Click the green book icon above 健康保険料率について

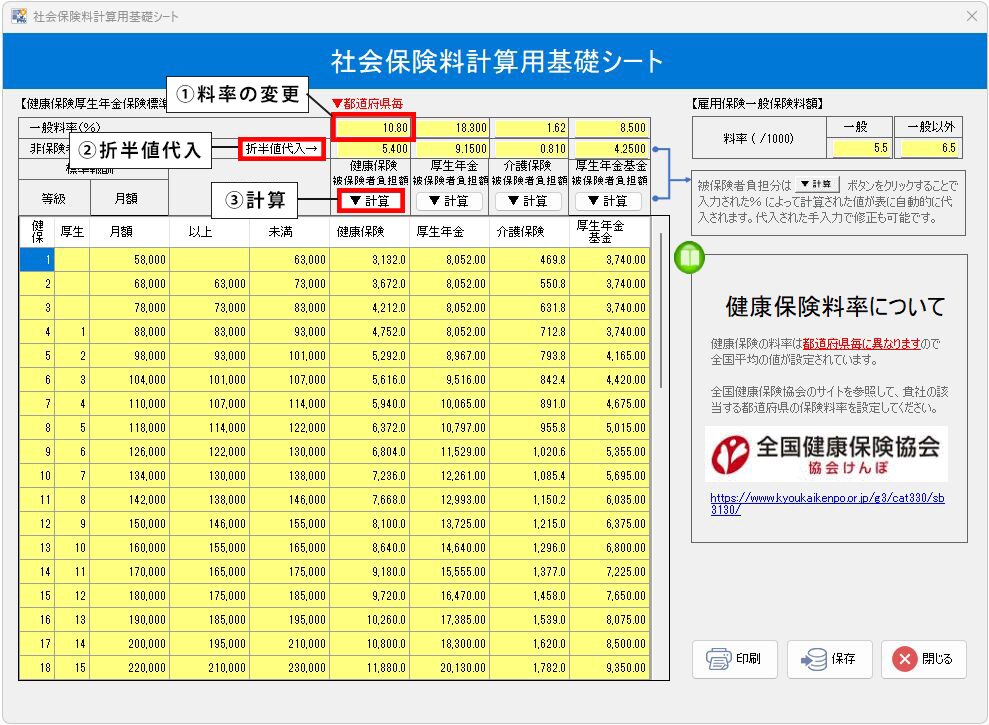(x=690, y=257)
